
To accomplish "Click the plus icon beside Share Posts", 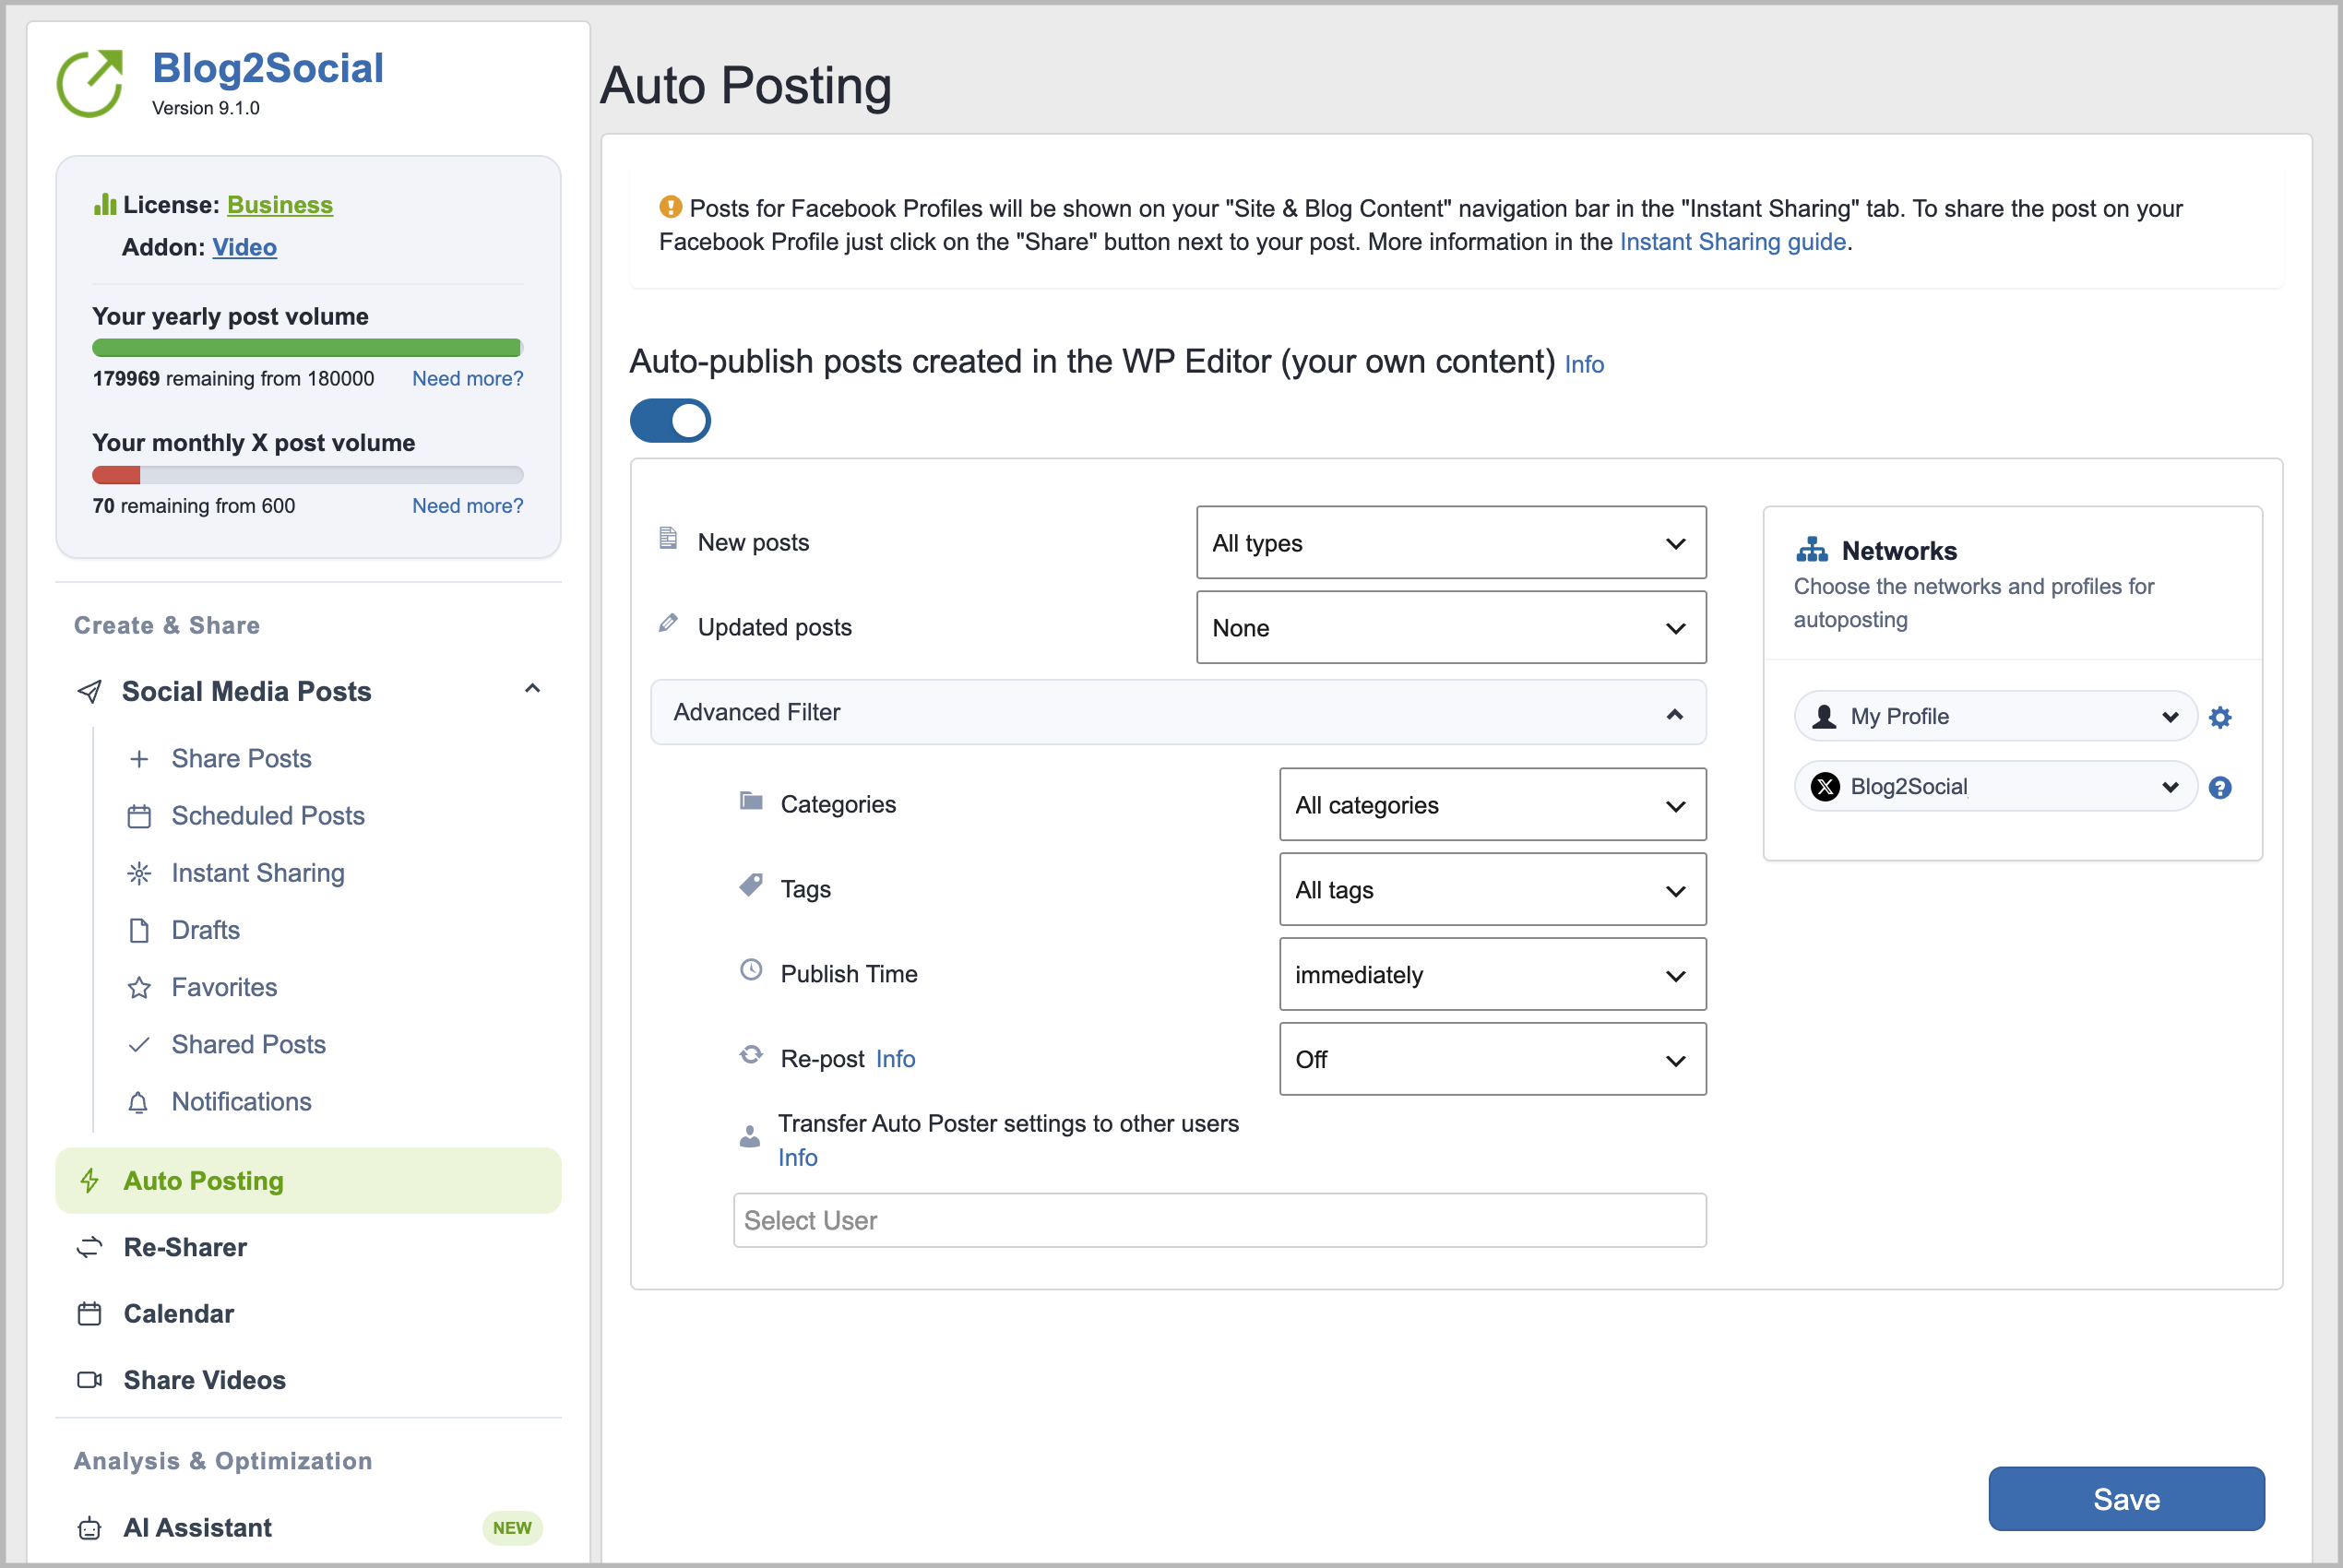I will pos(139,759).
